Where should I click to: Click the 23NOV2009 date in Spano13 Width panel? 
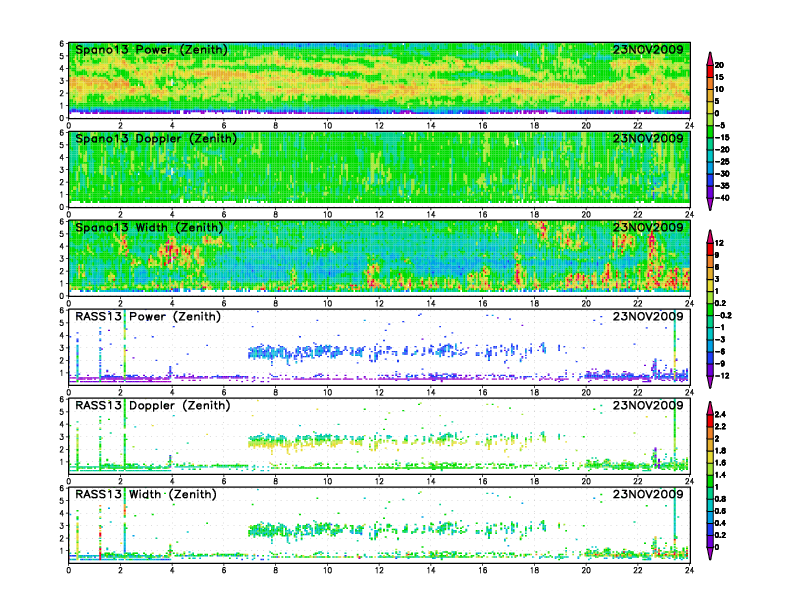coord(648,227)
